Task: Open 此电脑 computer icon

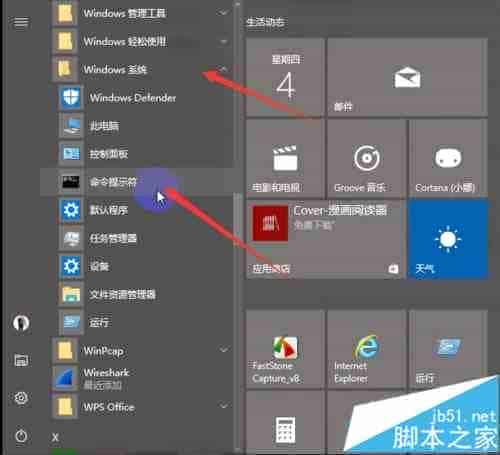Action: coord(70,126)
